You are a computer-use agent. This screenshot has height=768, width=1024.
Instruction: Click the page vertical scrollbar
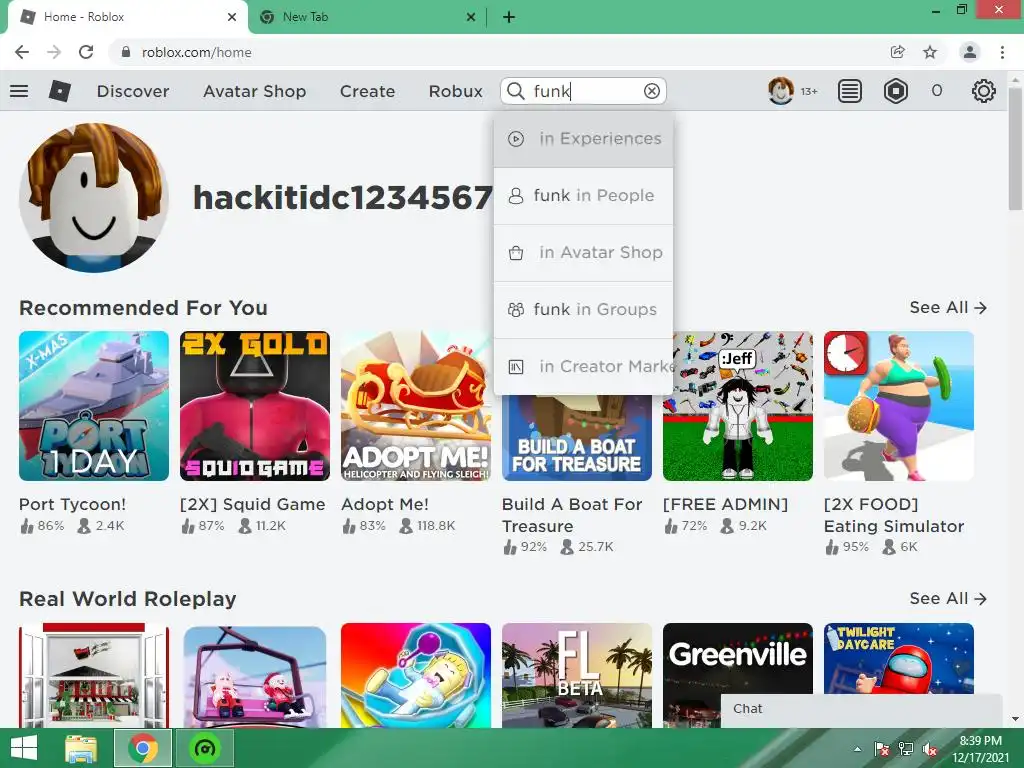click(1015, 149)
